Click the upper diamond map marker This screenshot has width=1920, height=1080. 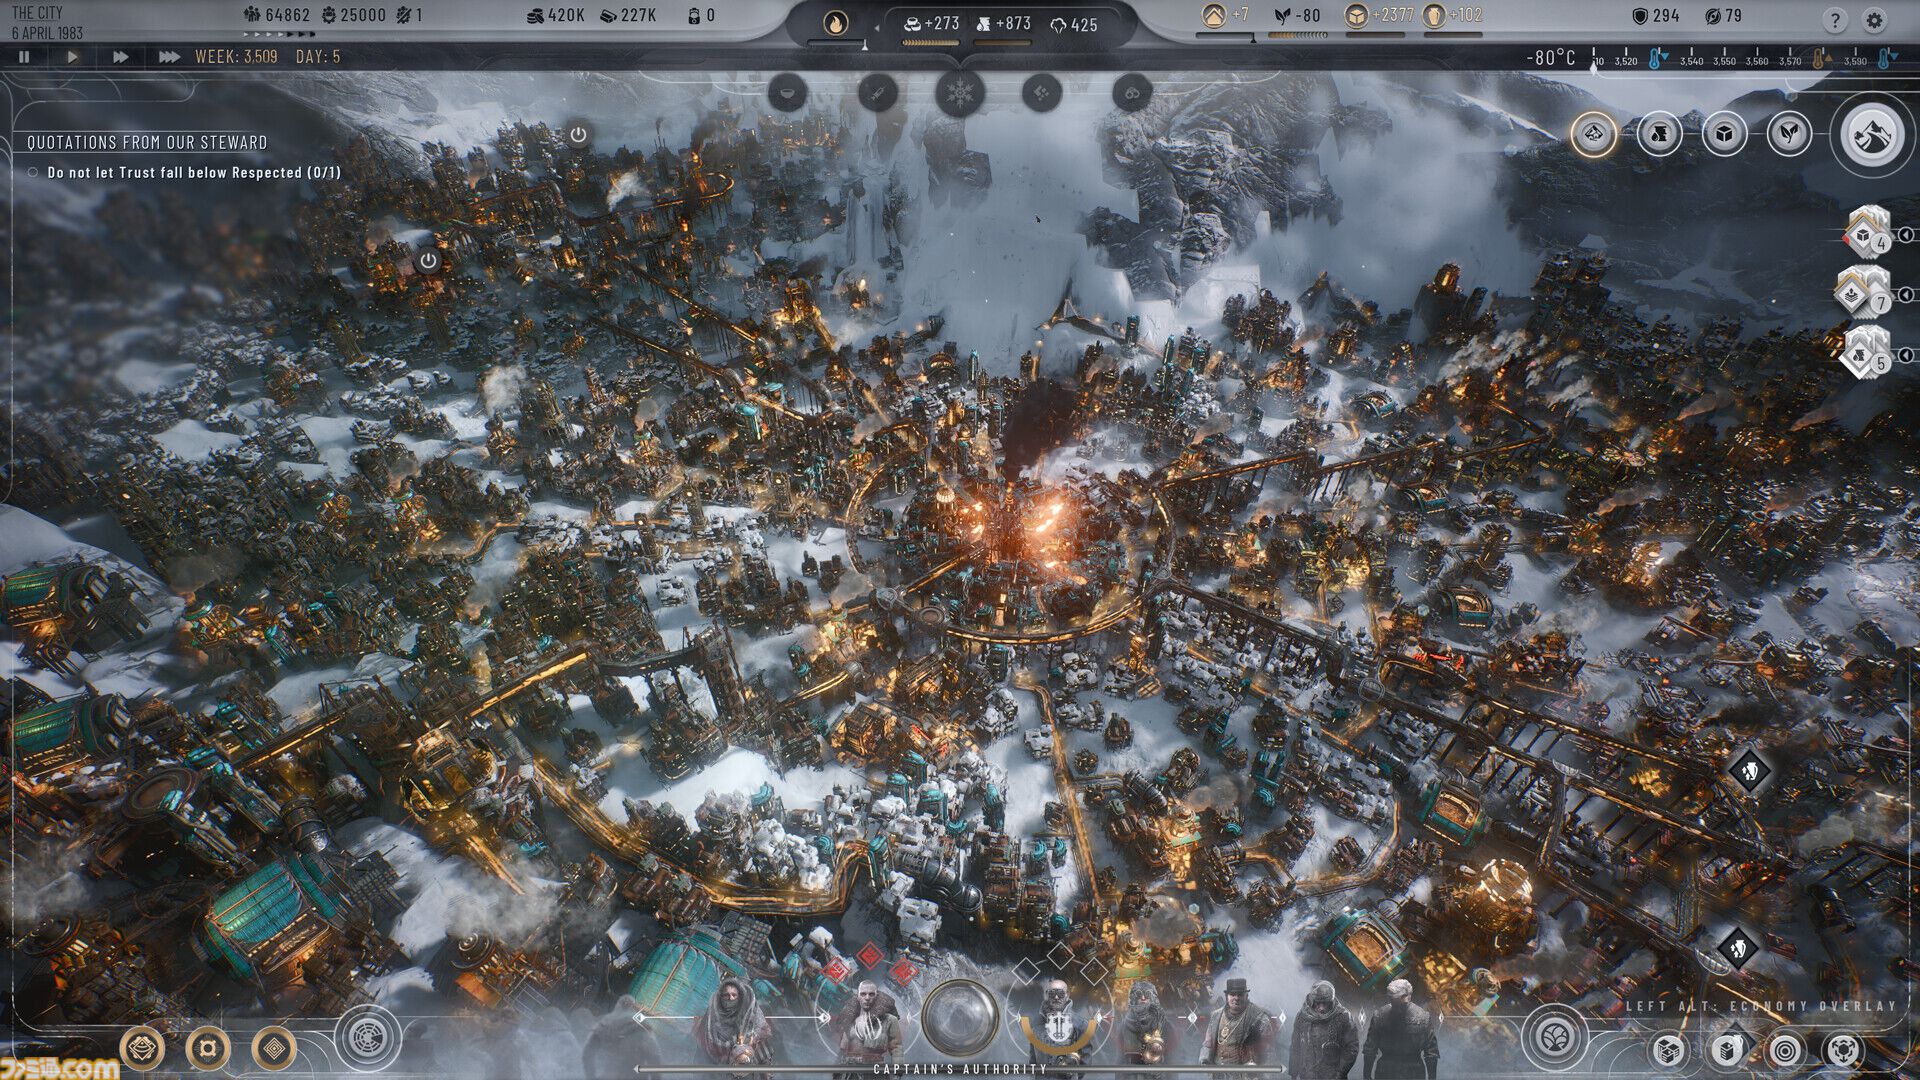1749,771
